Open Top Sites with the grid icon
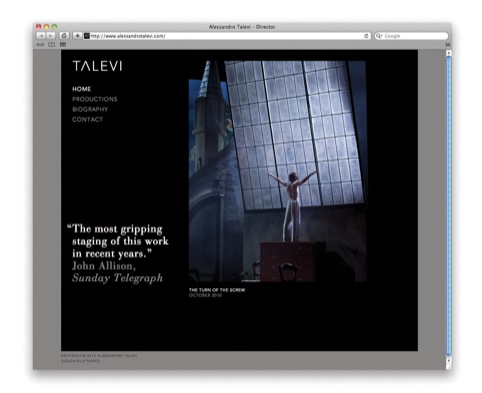482x393 pixels. (x=63, y=44)
